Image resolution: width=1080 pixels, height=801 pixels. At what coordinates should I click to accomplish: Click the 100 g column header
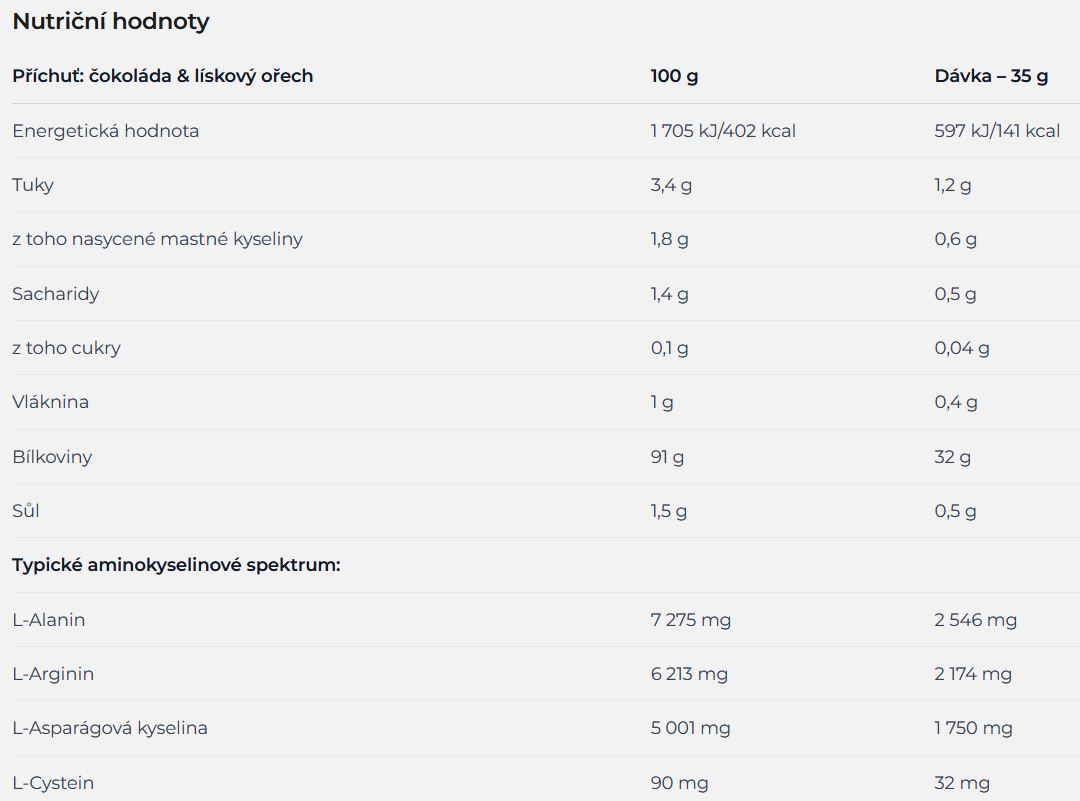[x=674, y=76]
